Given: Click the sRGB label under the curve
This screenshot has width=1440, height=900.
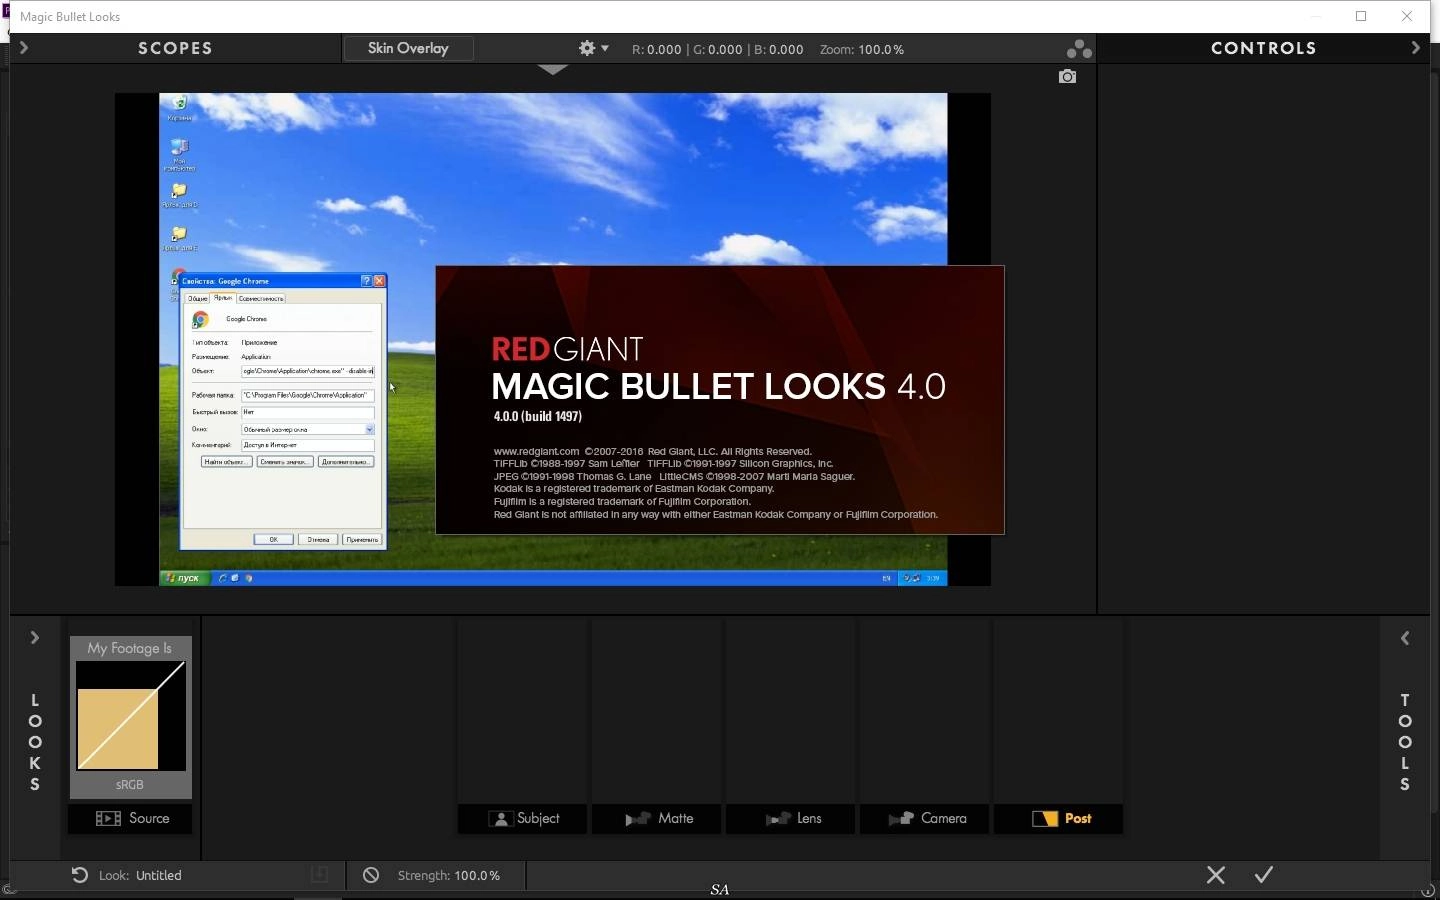Looking at the screenshot, I should point(130,785).
